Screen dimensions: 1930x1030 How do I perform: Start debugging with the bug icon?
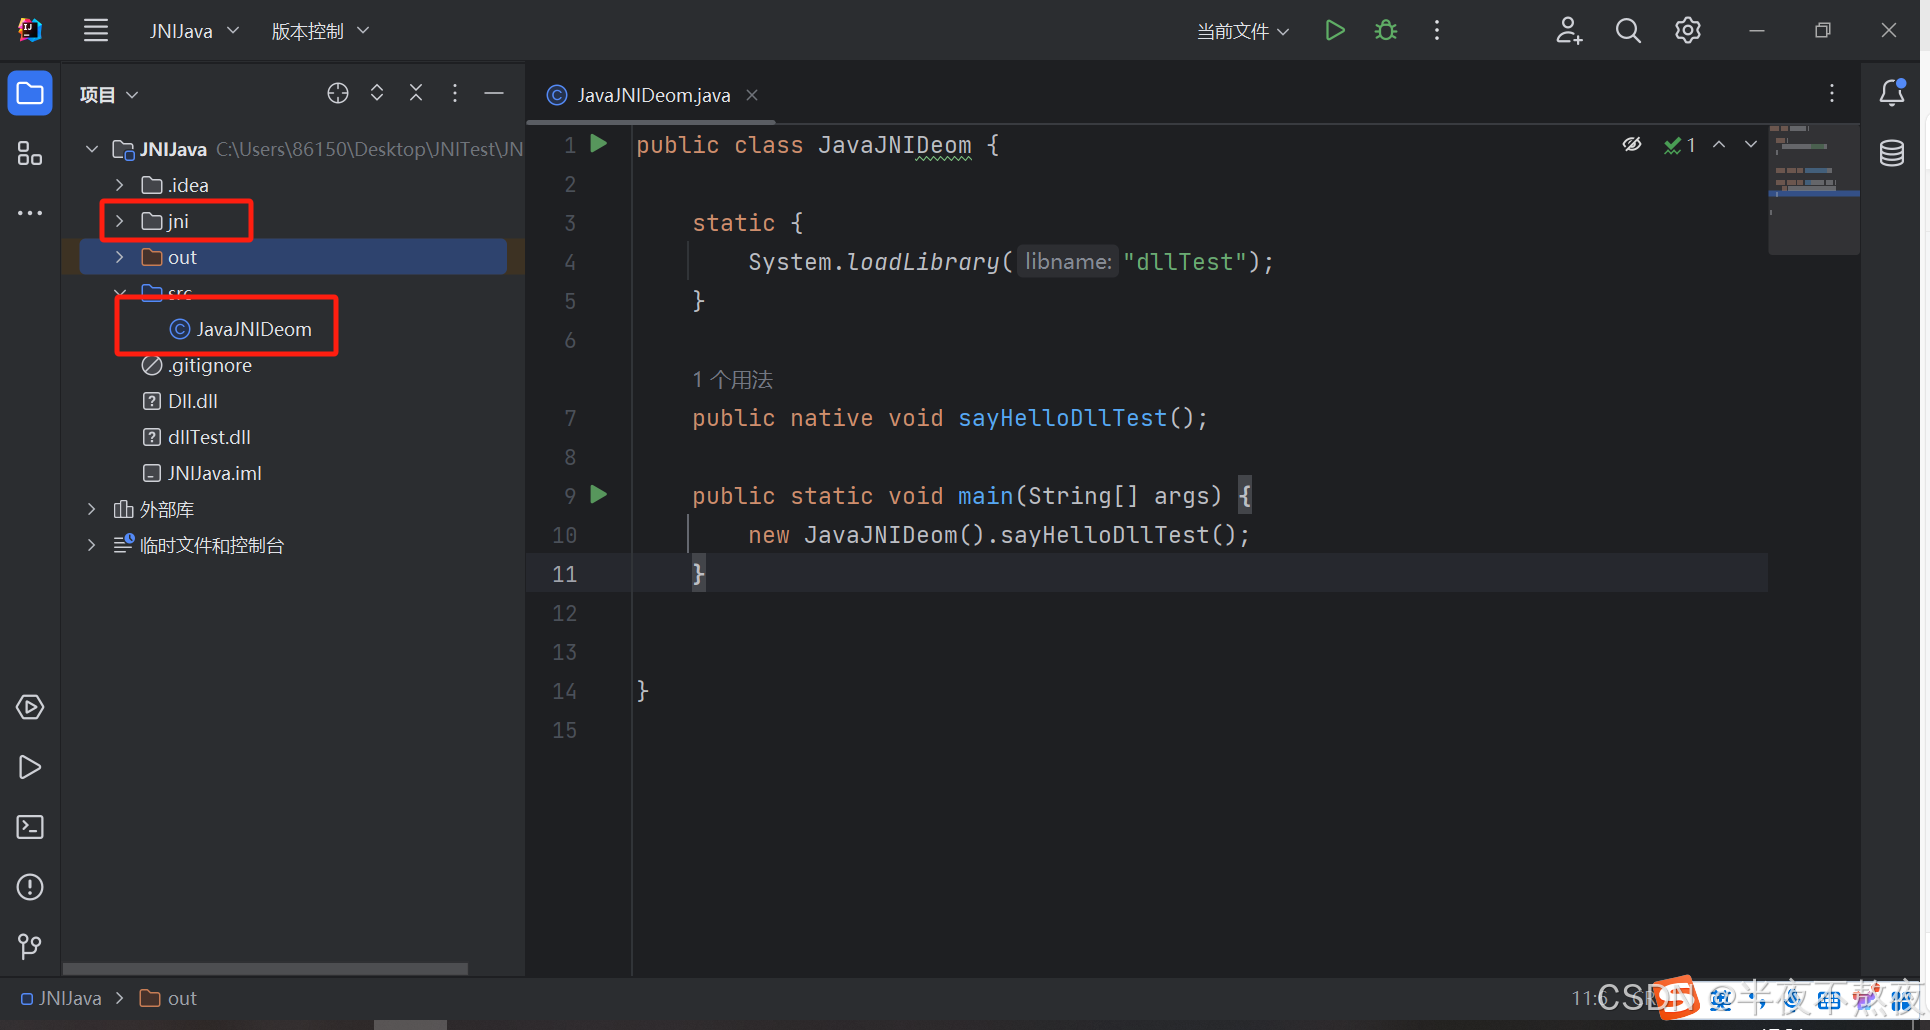click(1385, 30)
